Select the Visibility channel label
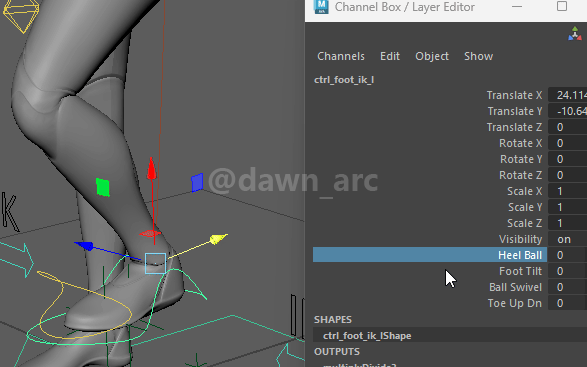 (520, 239)
